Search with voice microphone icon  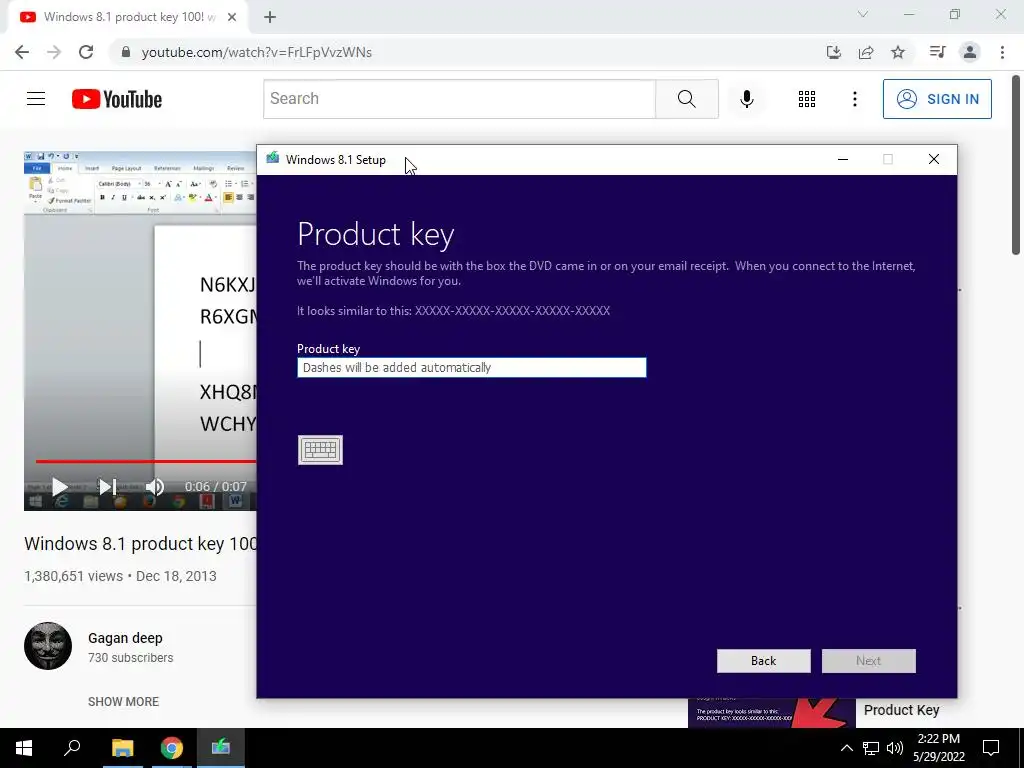[747, 99]
